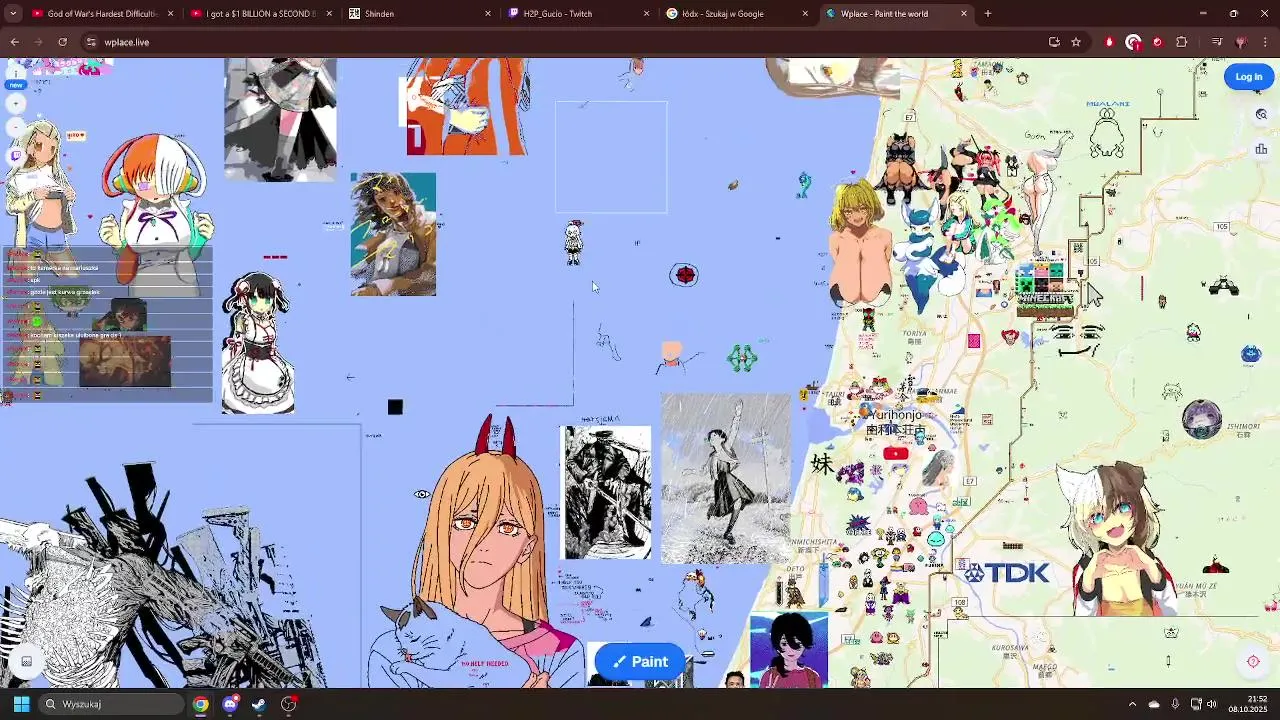This screenshot has width=1280, height=720.
Task: Go back to the previous page
Action: point(15,42)
